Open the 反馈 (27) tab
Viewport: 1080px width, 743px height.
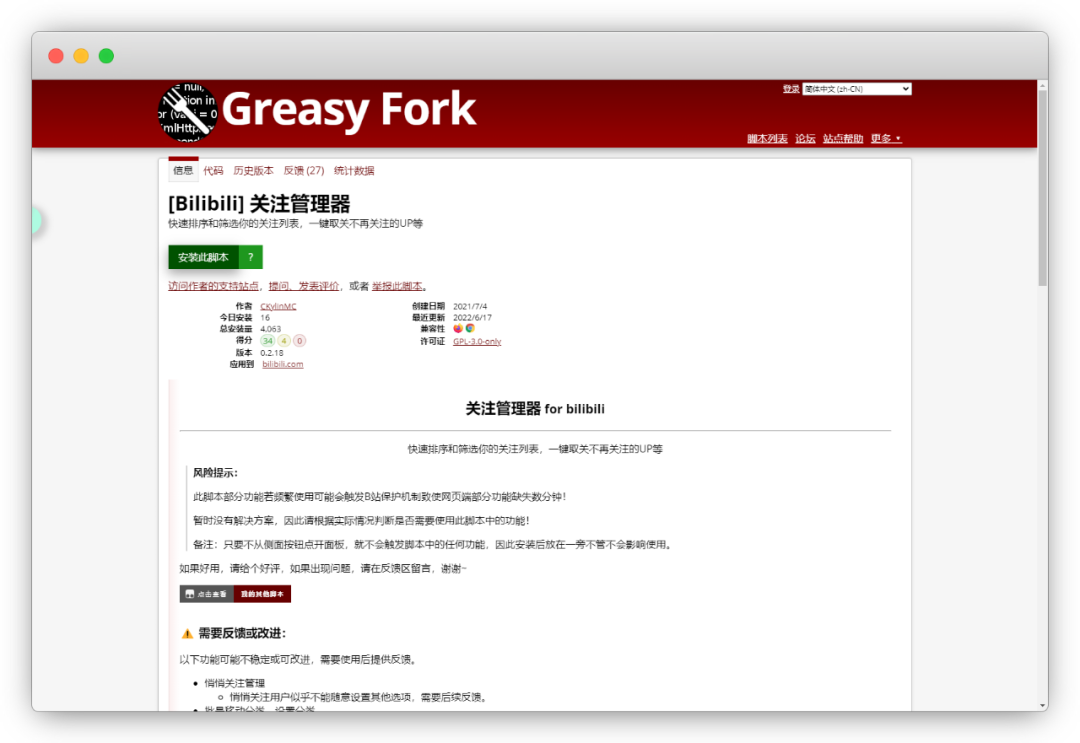pos(304,171)
